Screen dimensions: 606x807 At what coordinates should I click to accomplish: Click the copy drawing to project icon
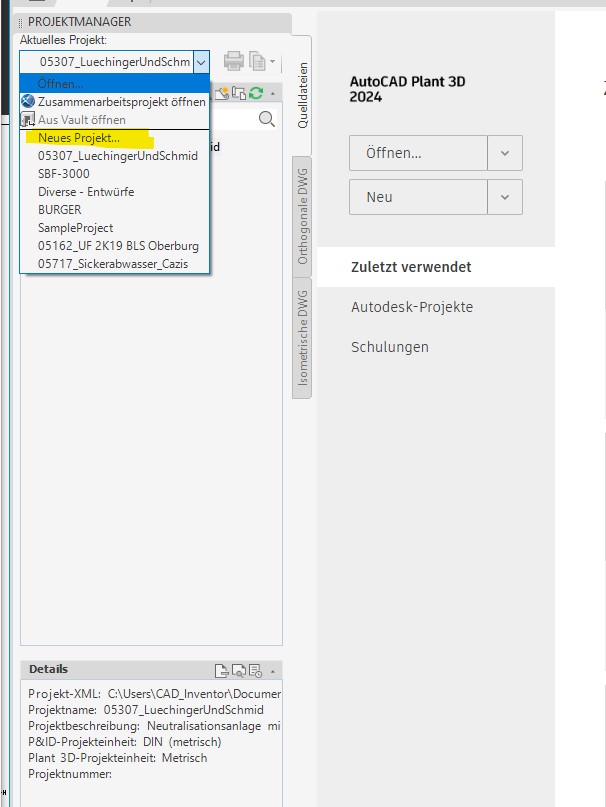[x=239, y=93]
